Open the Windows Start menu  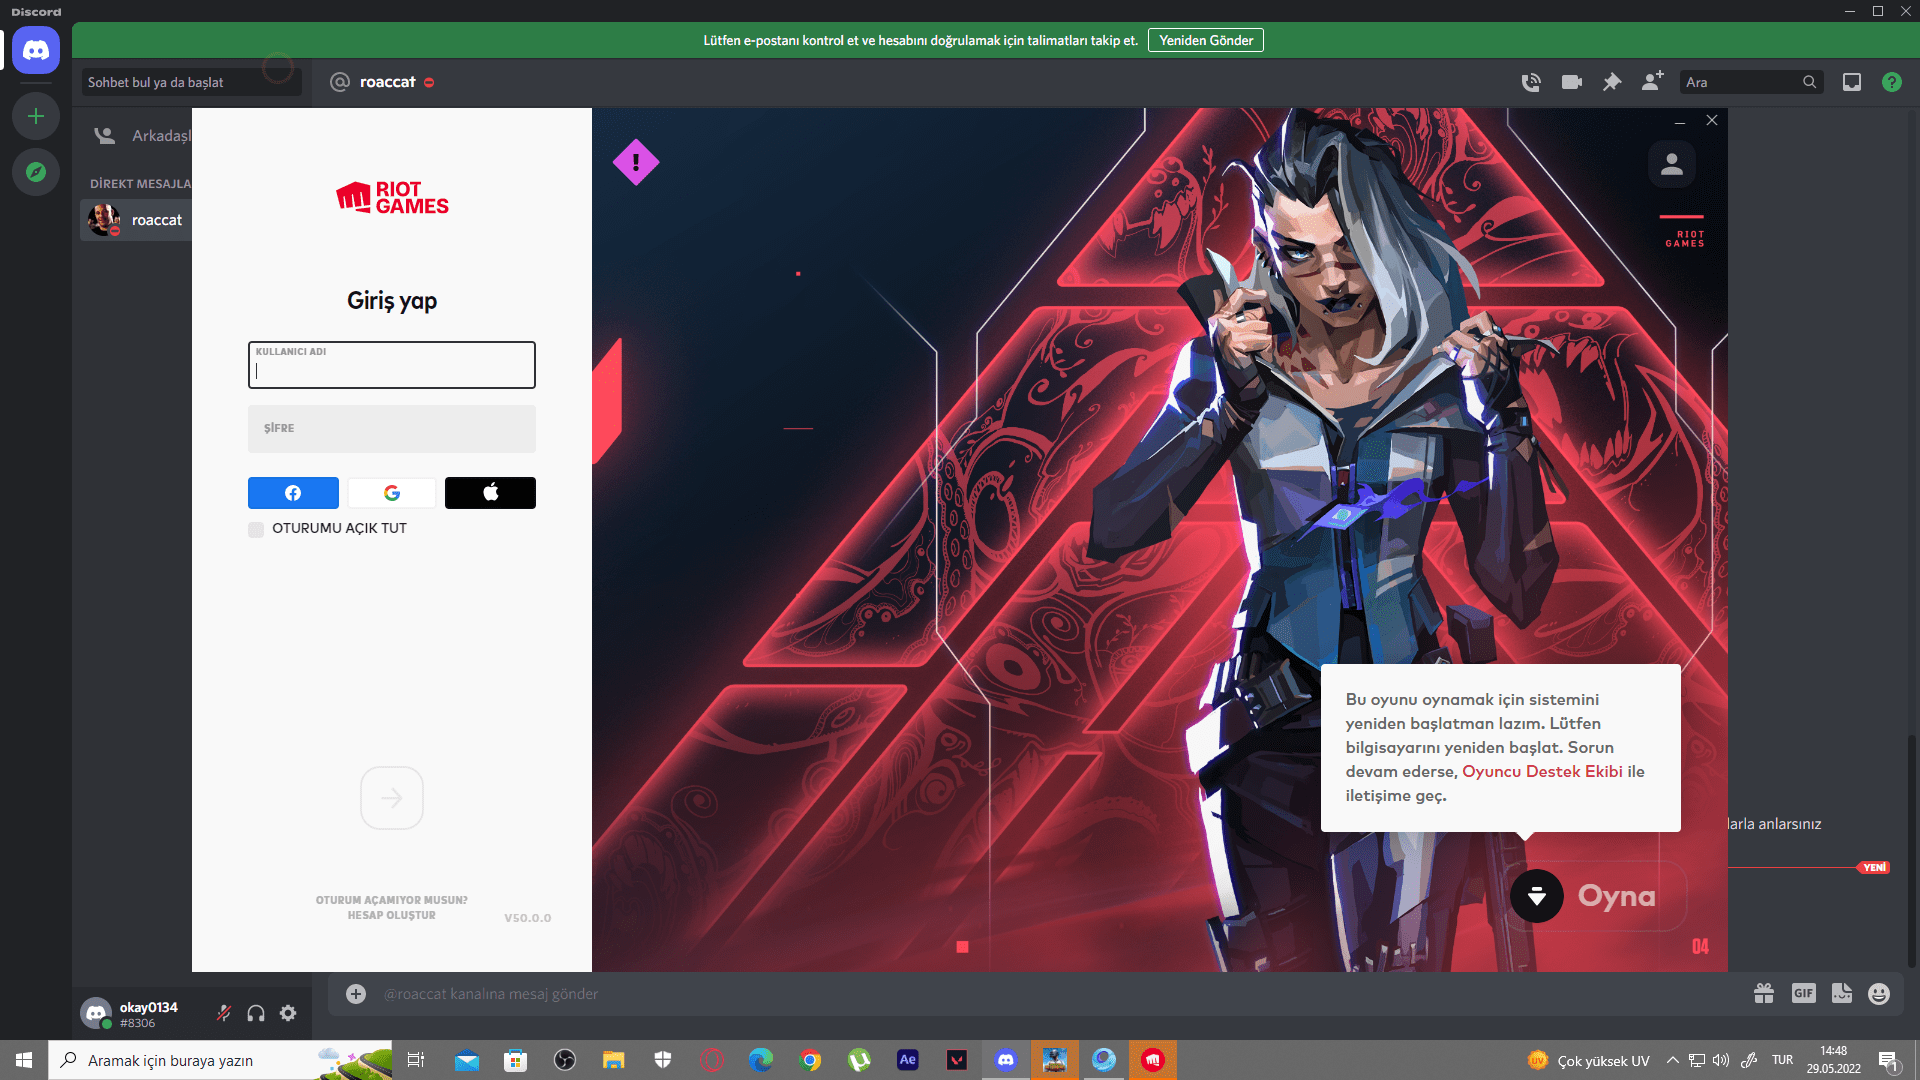pos(24,1060)
